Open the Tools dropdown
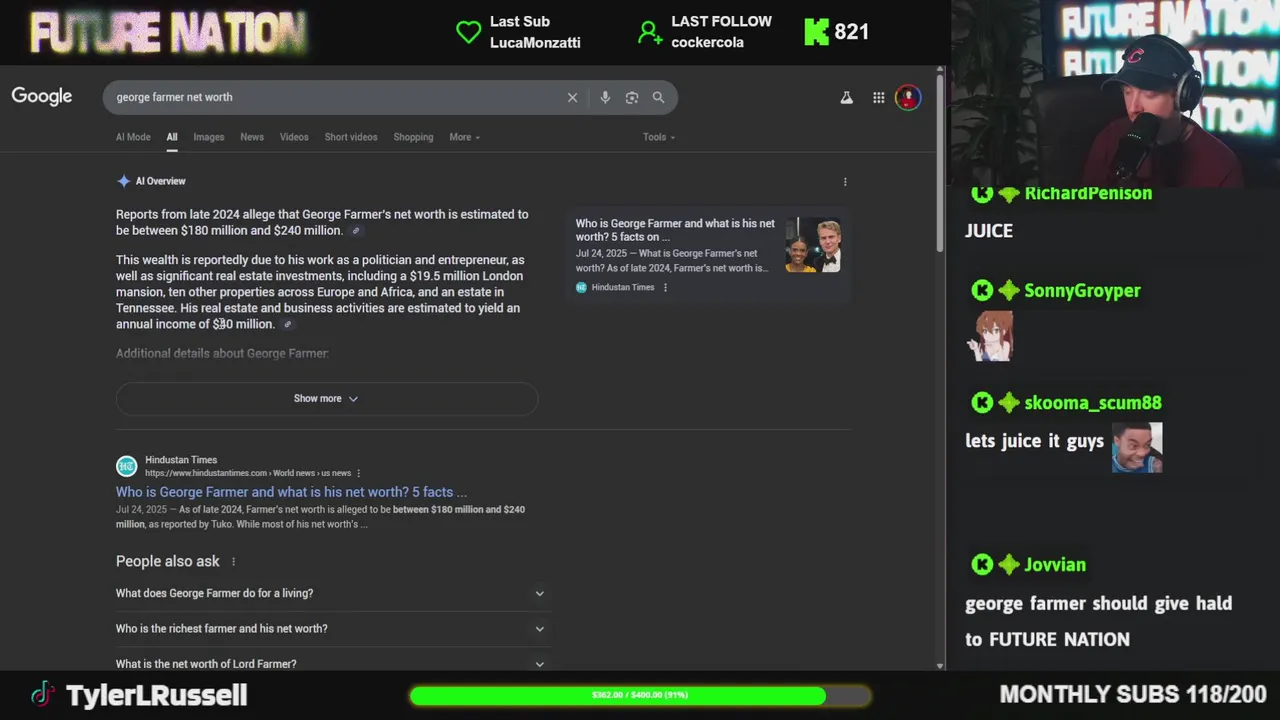This screenshot has width=1280, height=720. (x=659, y=137)
